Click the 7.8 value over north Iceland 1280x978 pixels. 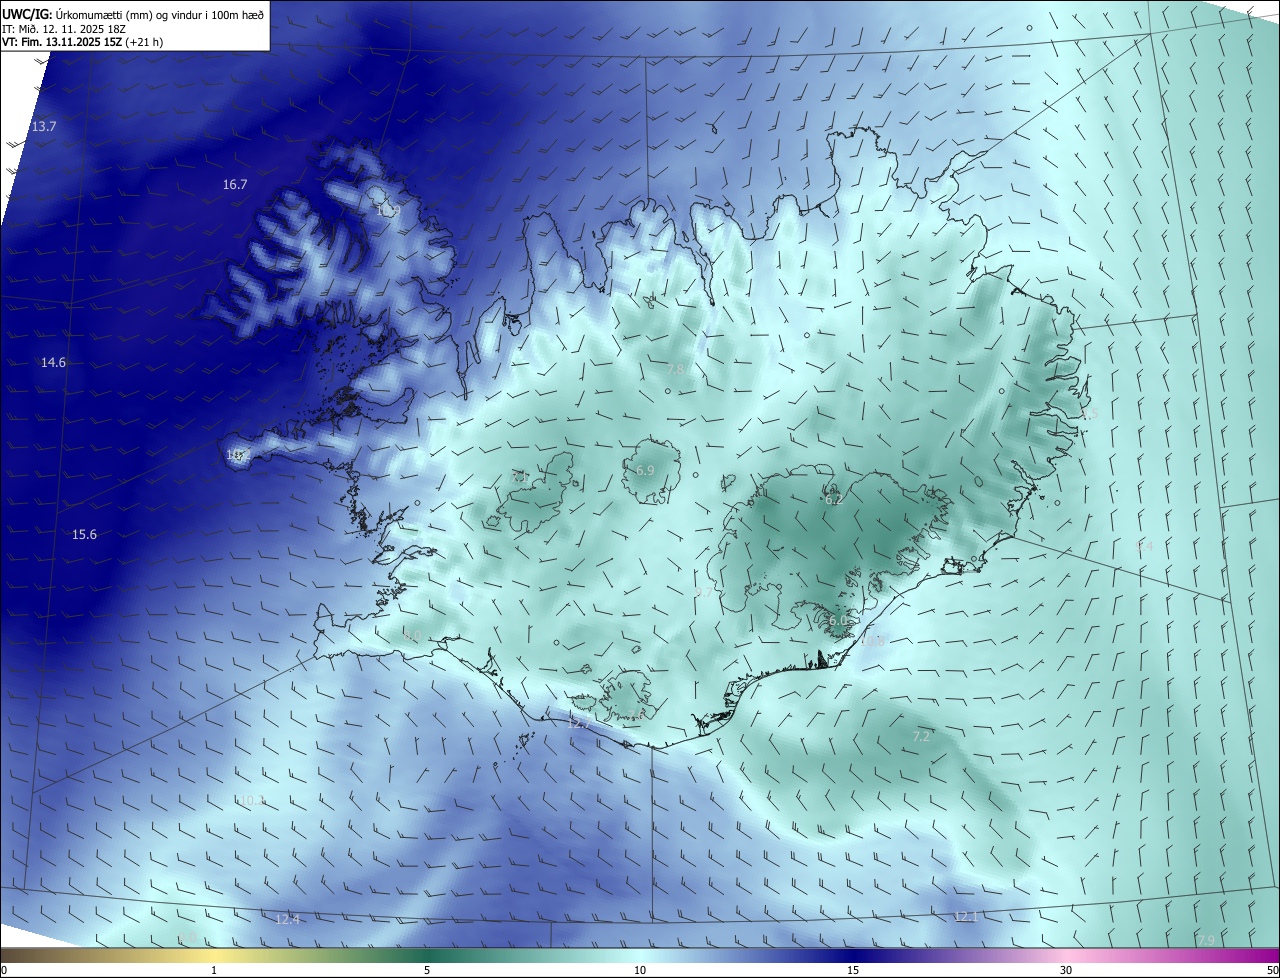[x=676, y=370]
